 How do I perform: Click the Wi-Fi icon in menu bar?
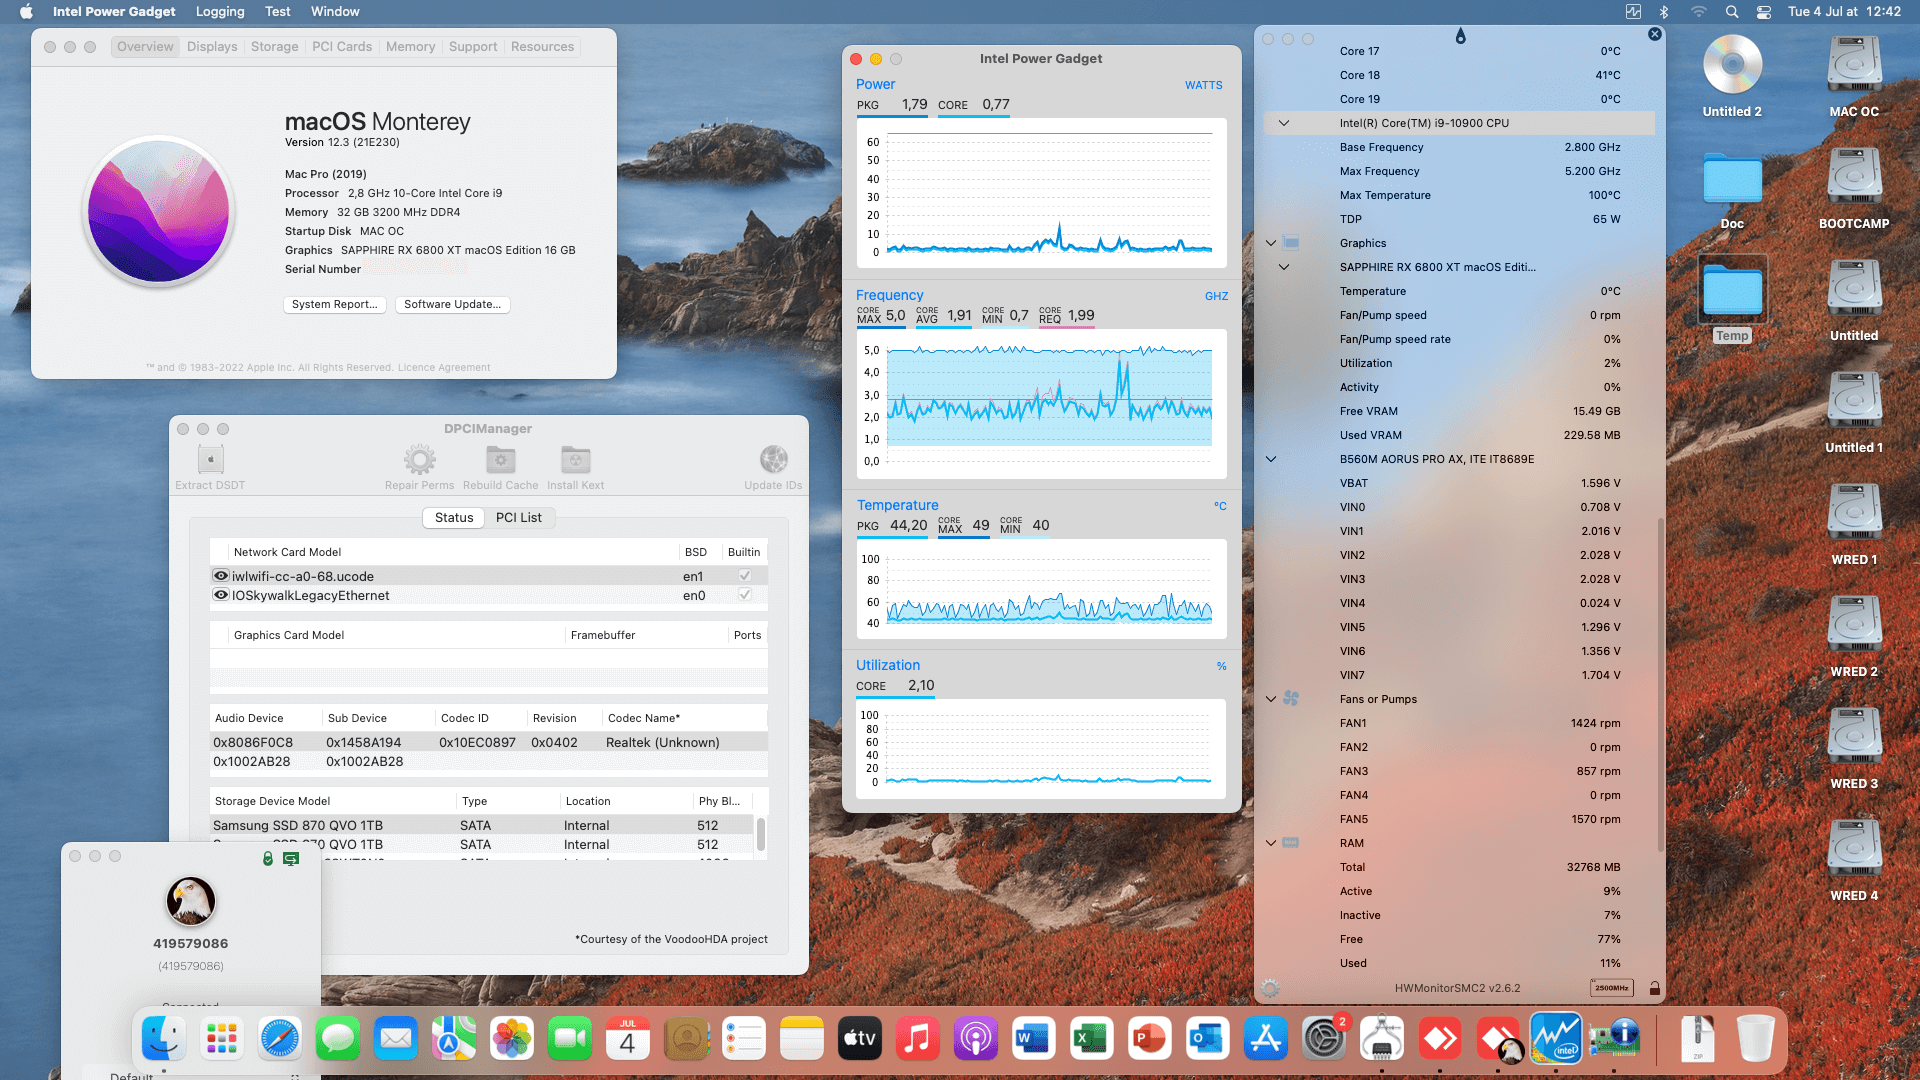click(x=1698, y=12)
